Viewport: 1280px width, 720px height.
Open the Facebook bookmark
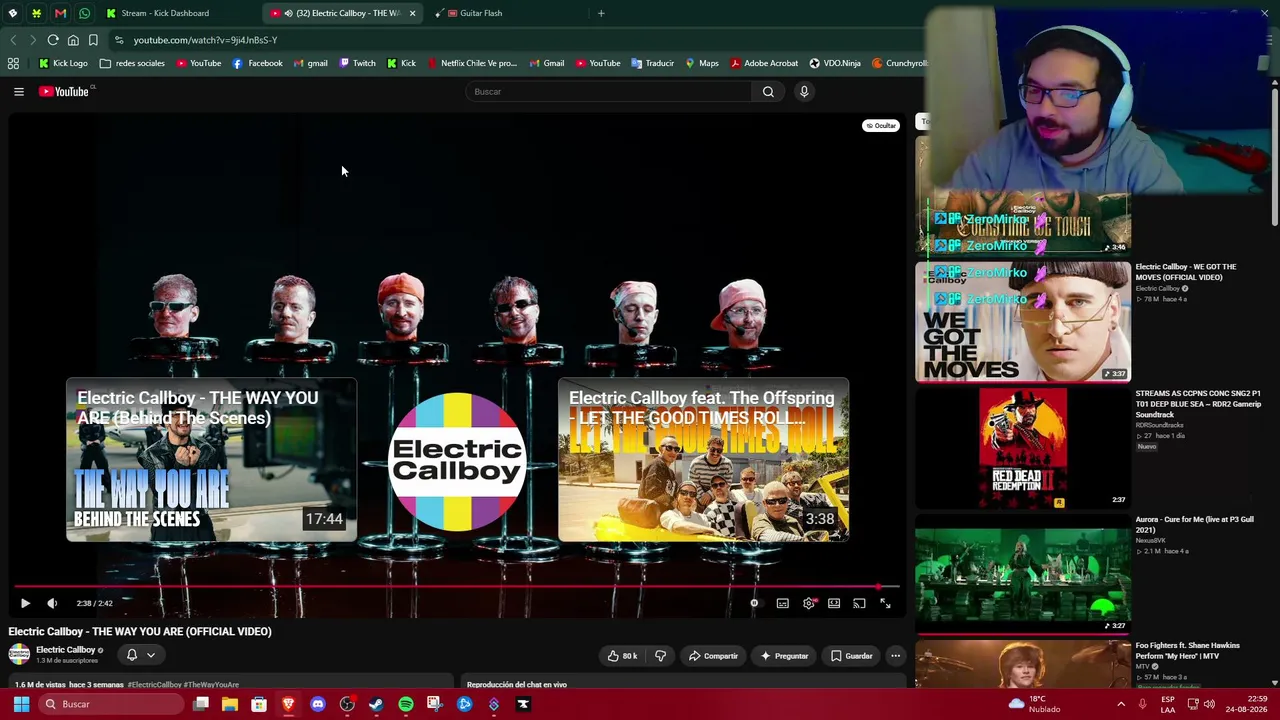tap(257, 63)
